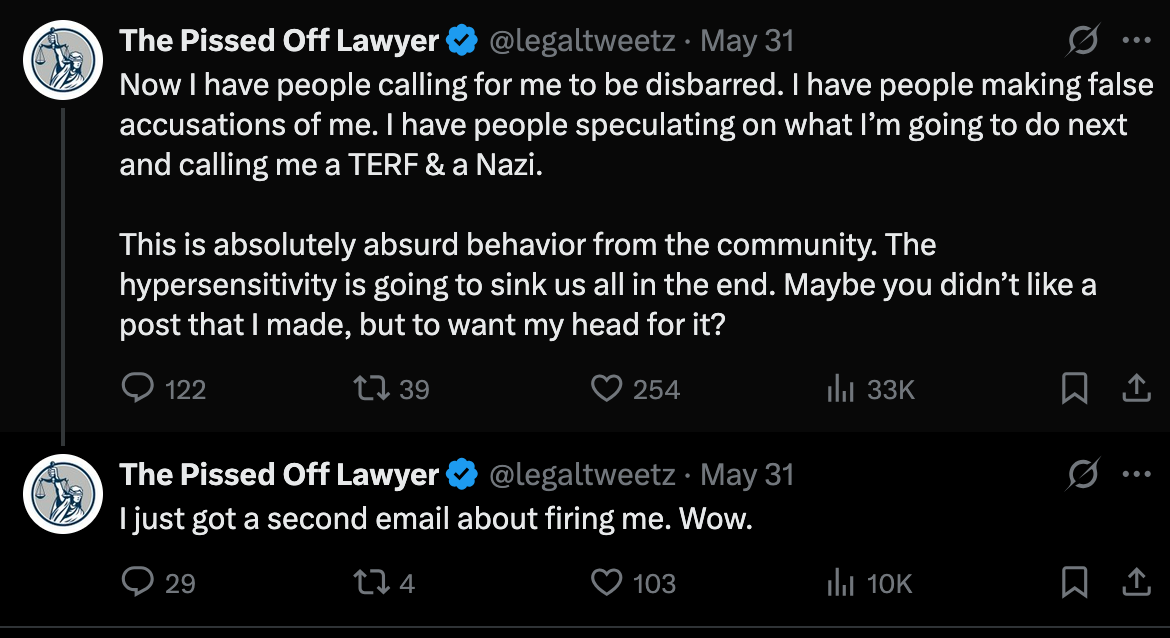Open more options menu on first tweet

click(1136, 40)
